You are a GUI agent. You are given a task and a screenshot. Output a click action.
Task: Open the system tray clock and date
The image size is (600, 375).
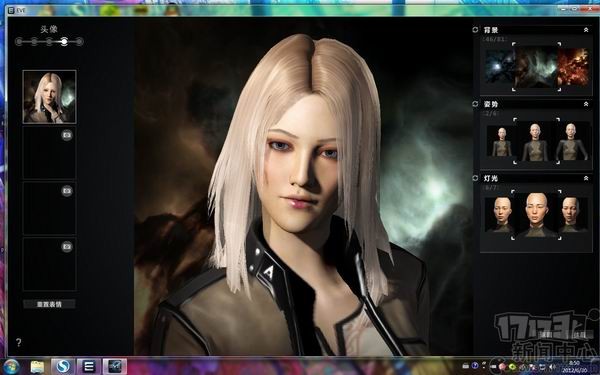pos(574,366)
